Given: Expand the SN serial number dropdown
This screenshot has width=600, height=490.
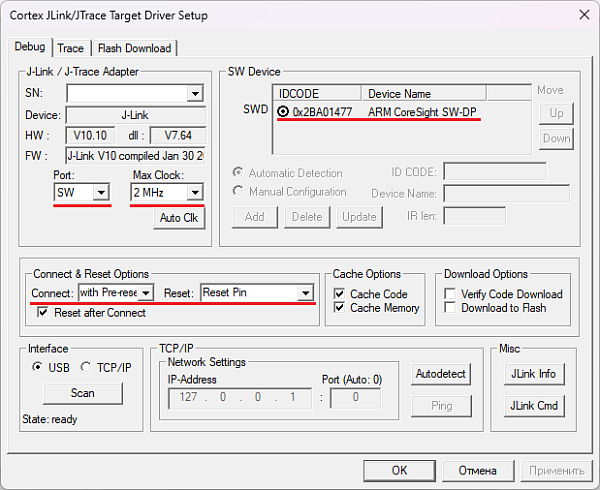Looking at the screenshot, I should (194, 94).
